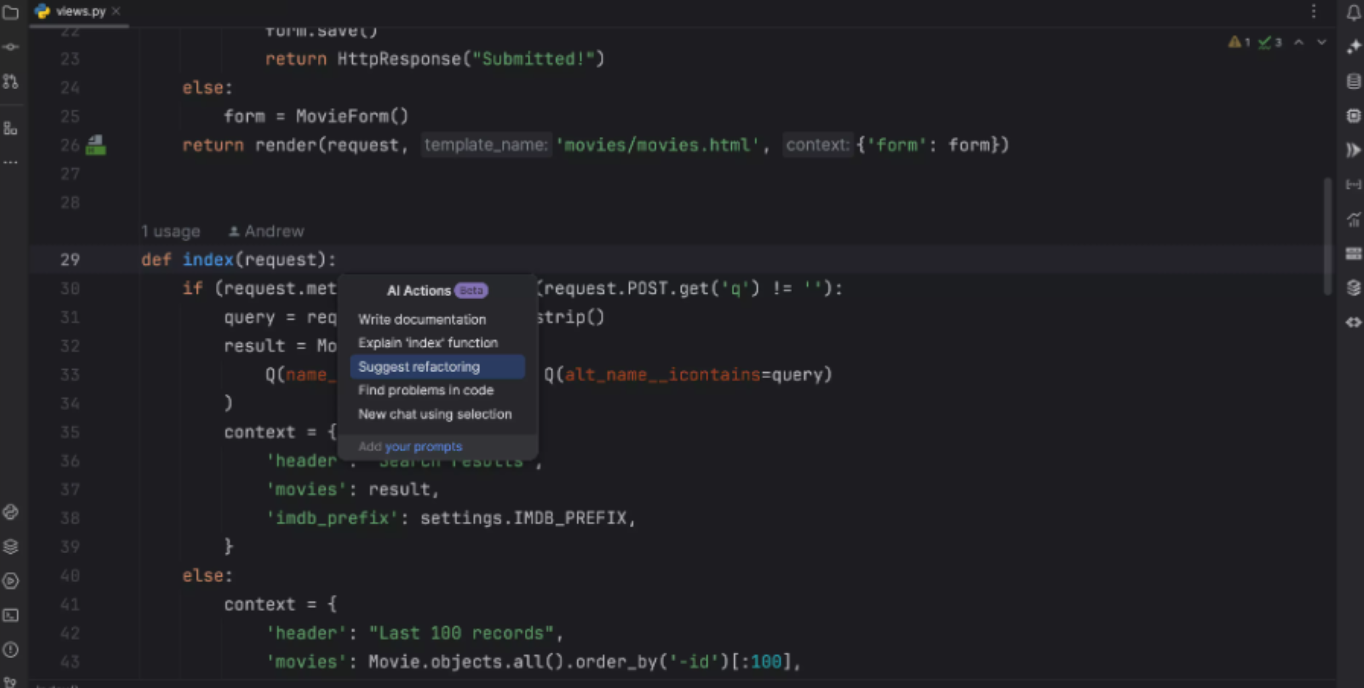Click the 'else:' keyword on line 40
Screen dimensions: 1364x688
point(207,576)
